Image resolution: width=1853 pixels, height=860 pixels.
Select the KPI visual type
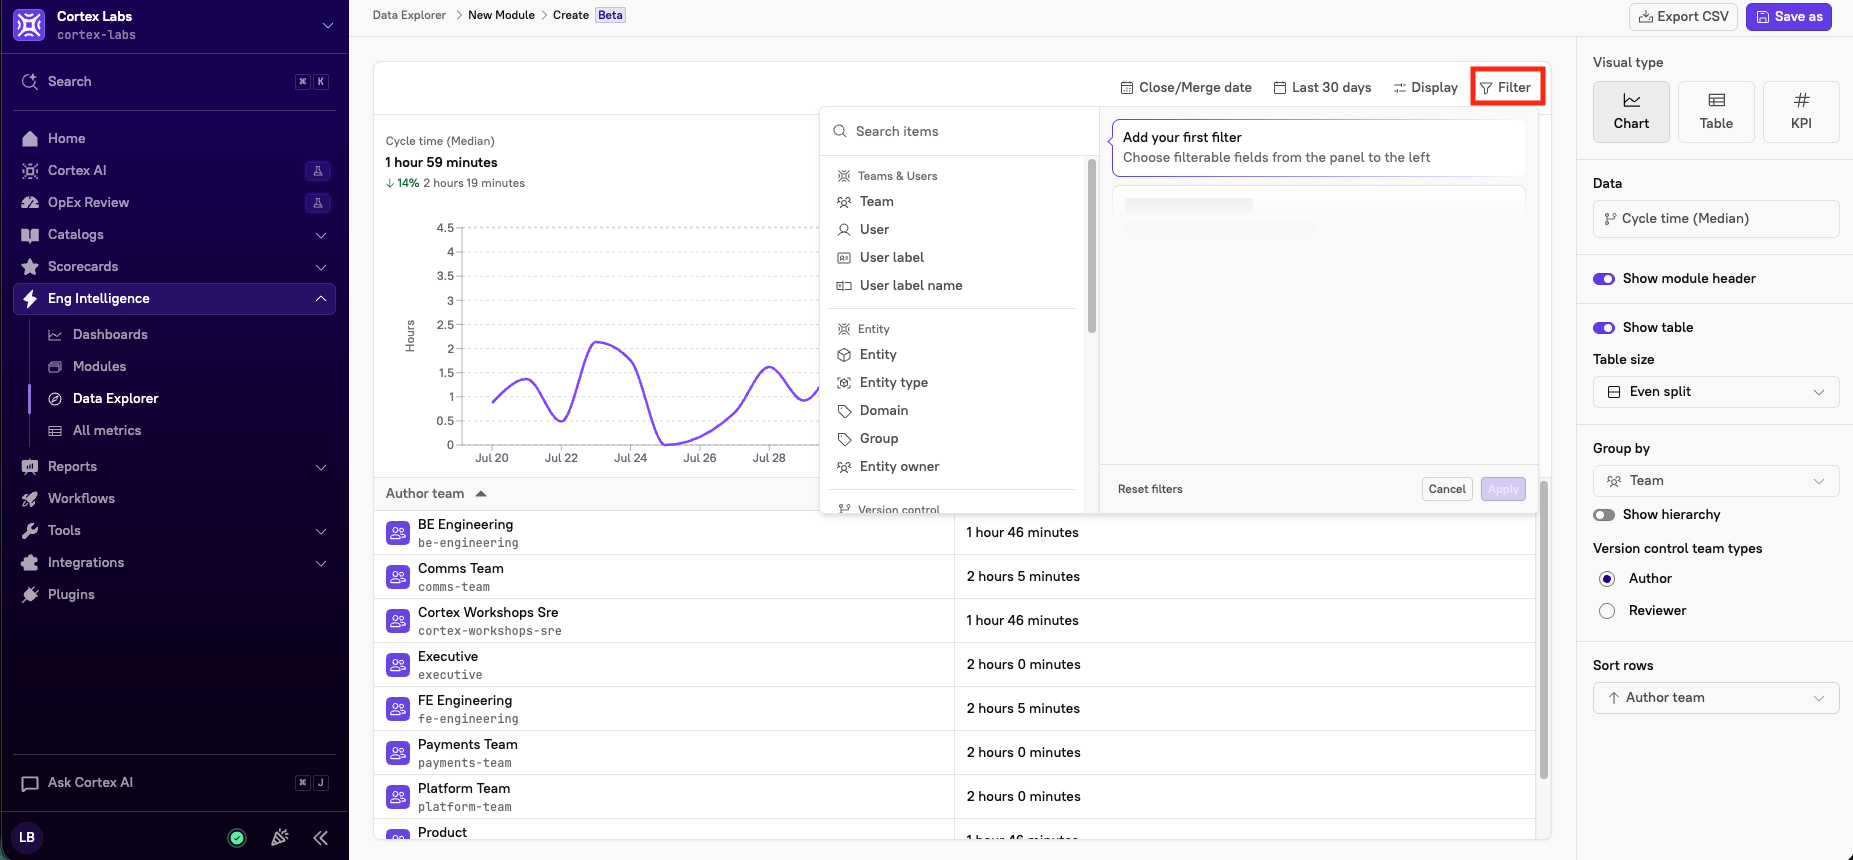[x=1801, y=112]
